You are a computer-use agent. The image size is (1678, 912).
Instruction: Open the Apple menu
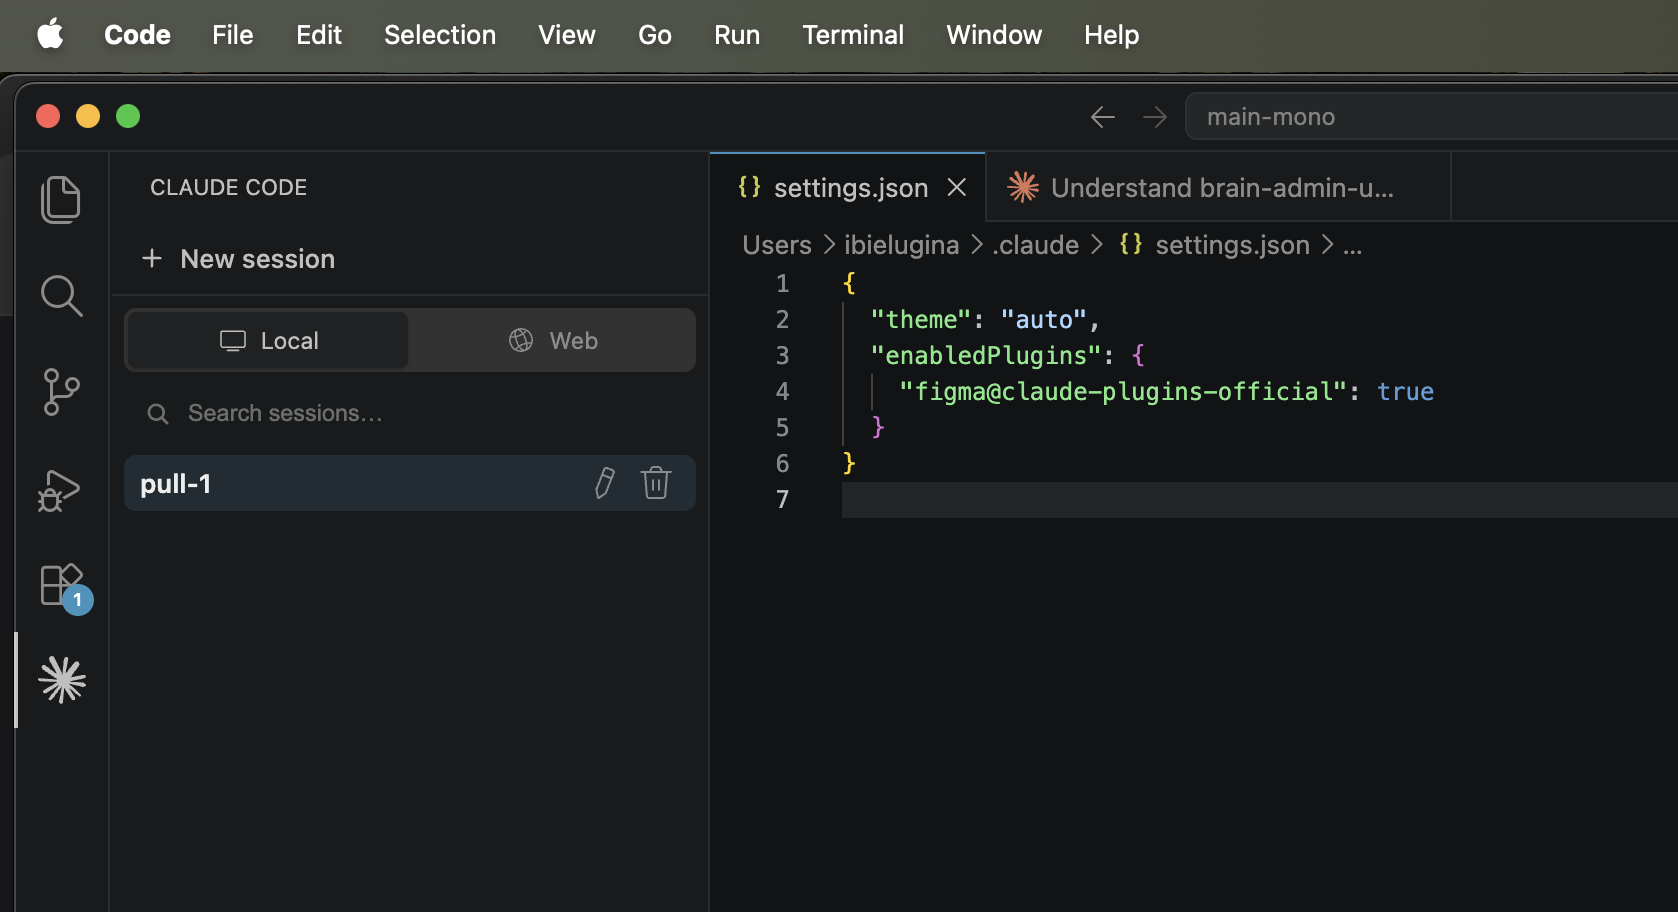[x=50, y=35]
